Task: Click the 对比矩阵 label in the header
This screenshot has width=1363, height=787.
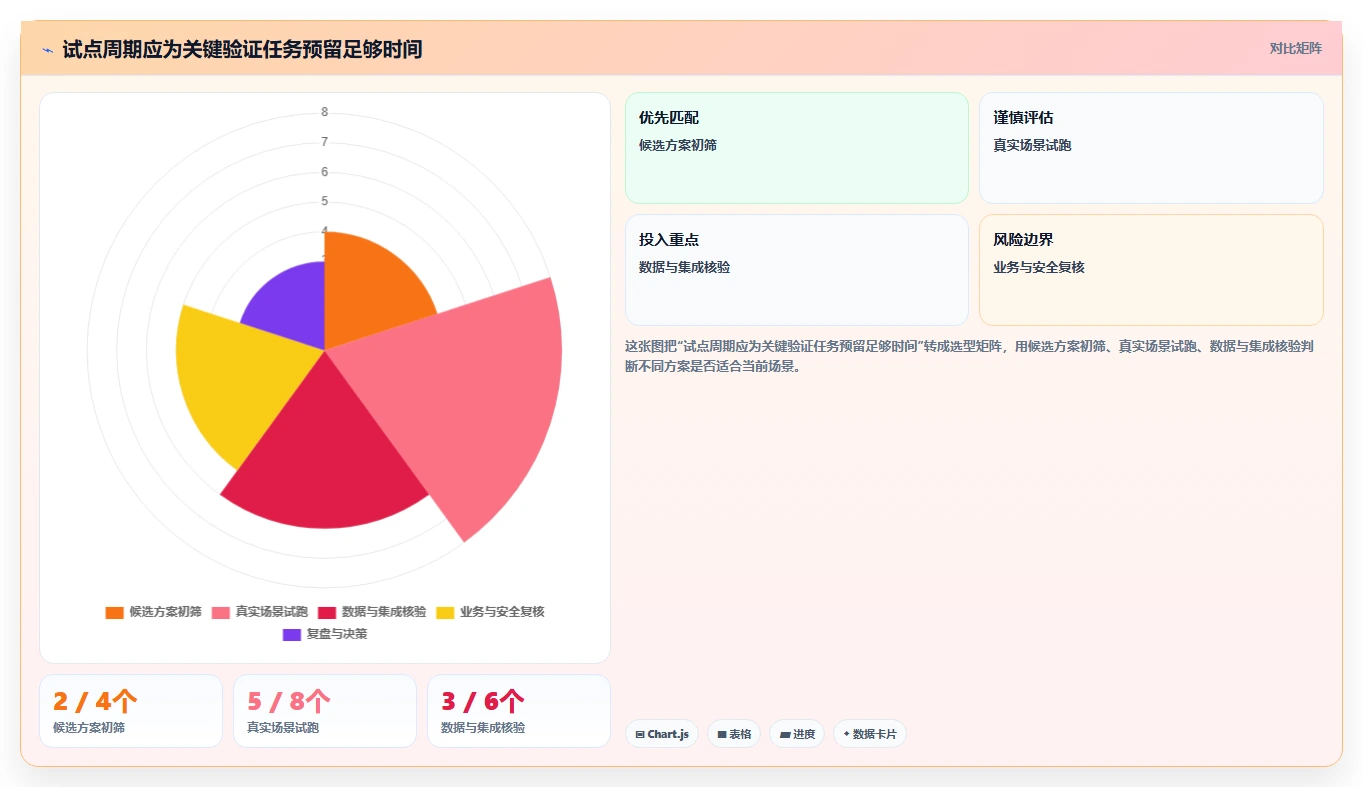Action: pos(1295,49)
